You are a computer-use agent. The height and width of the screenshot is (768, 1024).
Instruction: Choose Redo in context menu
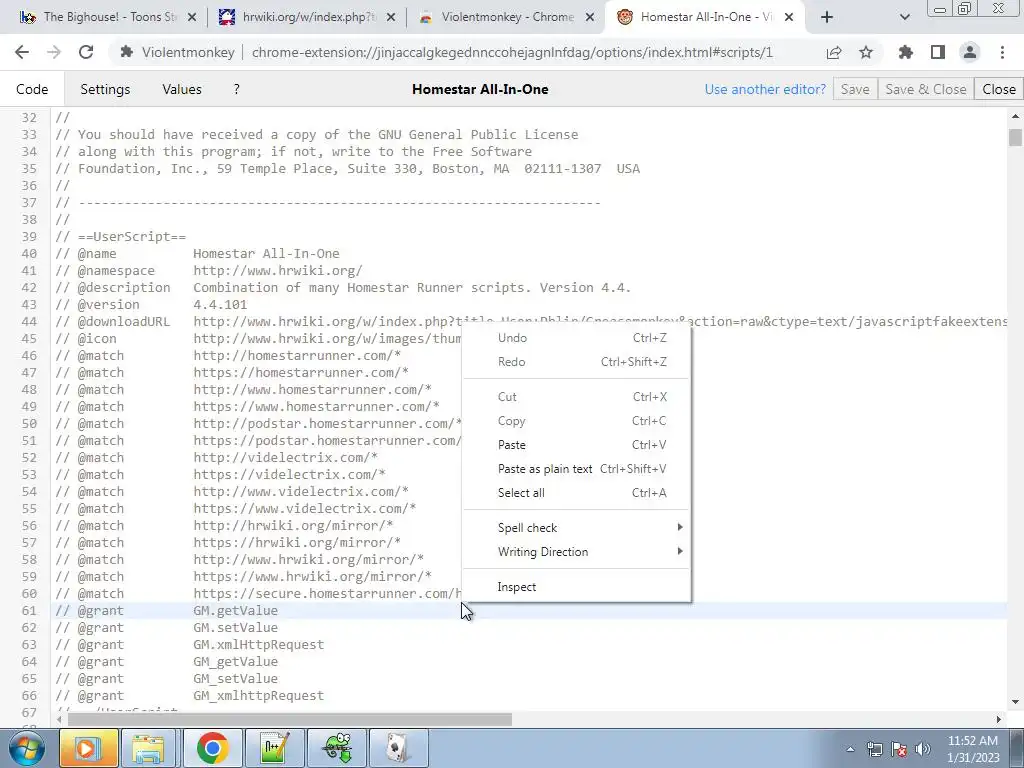[x=576, y=362]
